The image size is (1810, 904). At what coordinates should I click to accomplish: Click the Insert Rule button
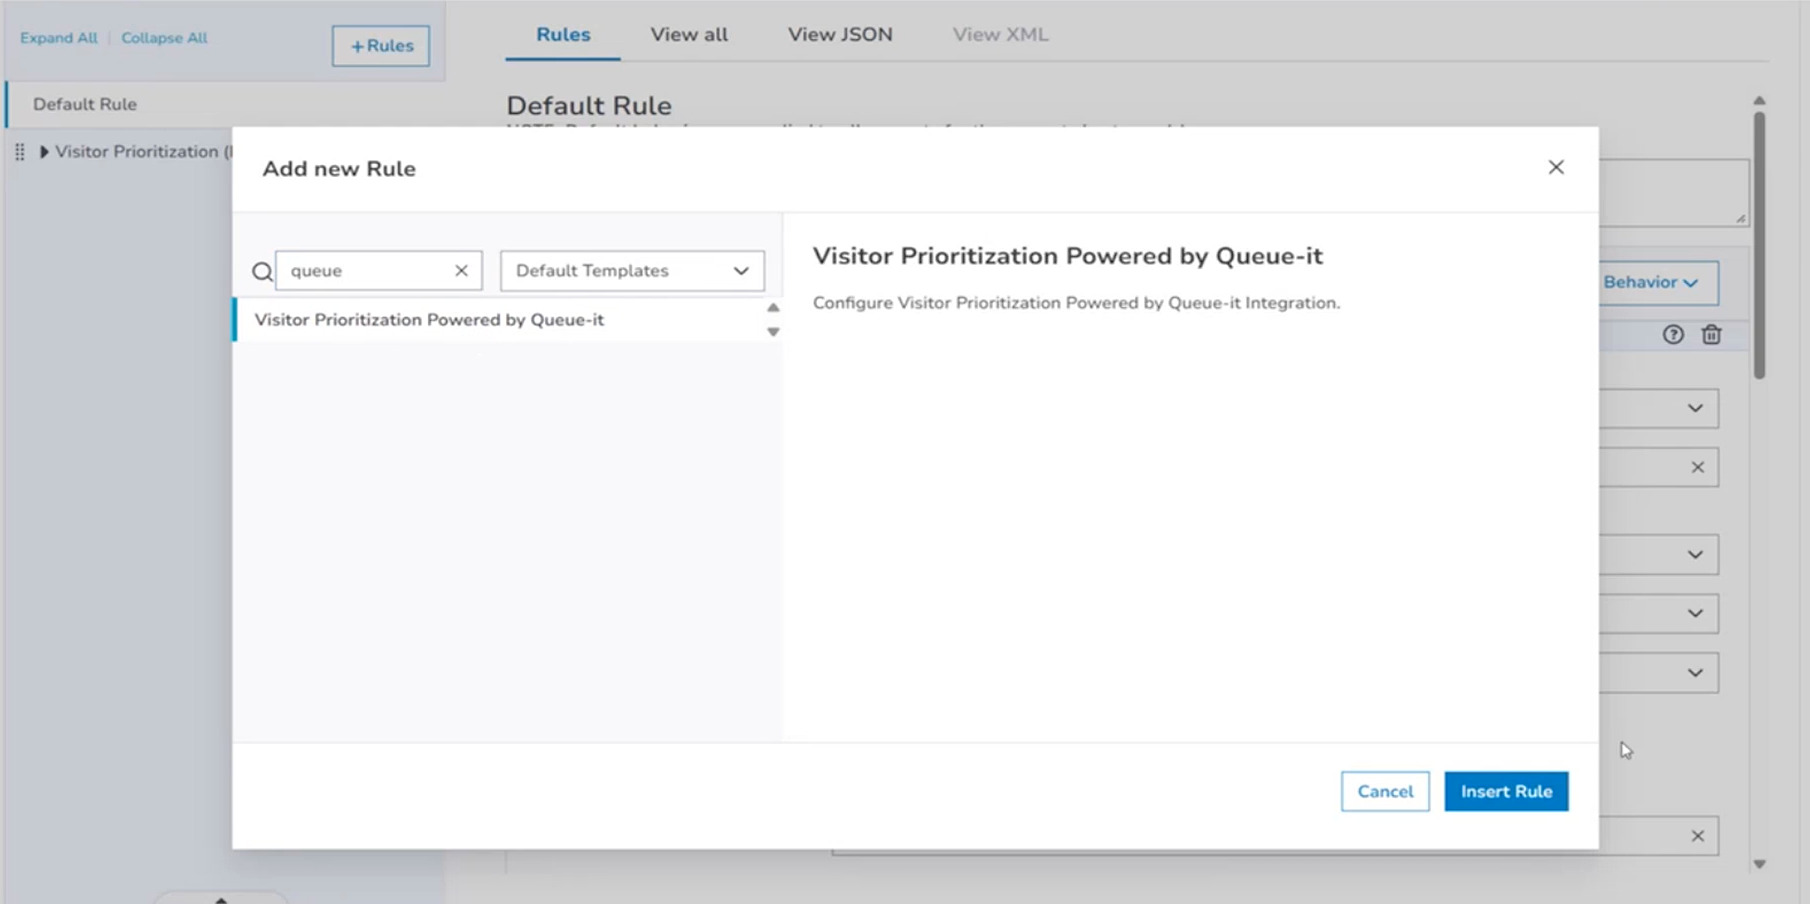(x=1506, y=791)
